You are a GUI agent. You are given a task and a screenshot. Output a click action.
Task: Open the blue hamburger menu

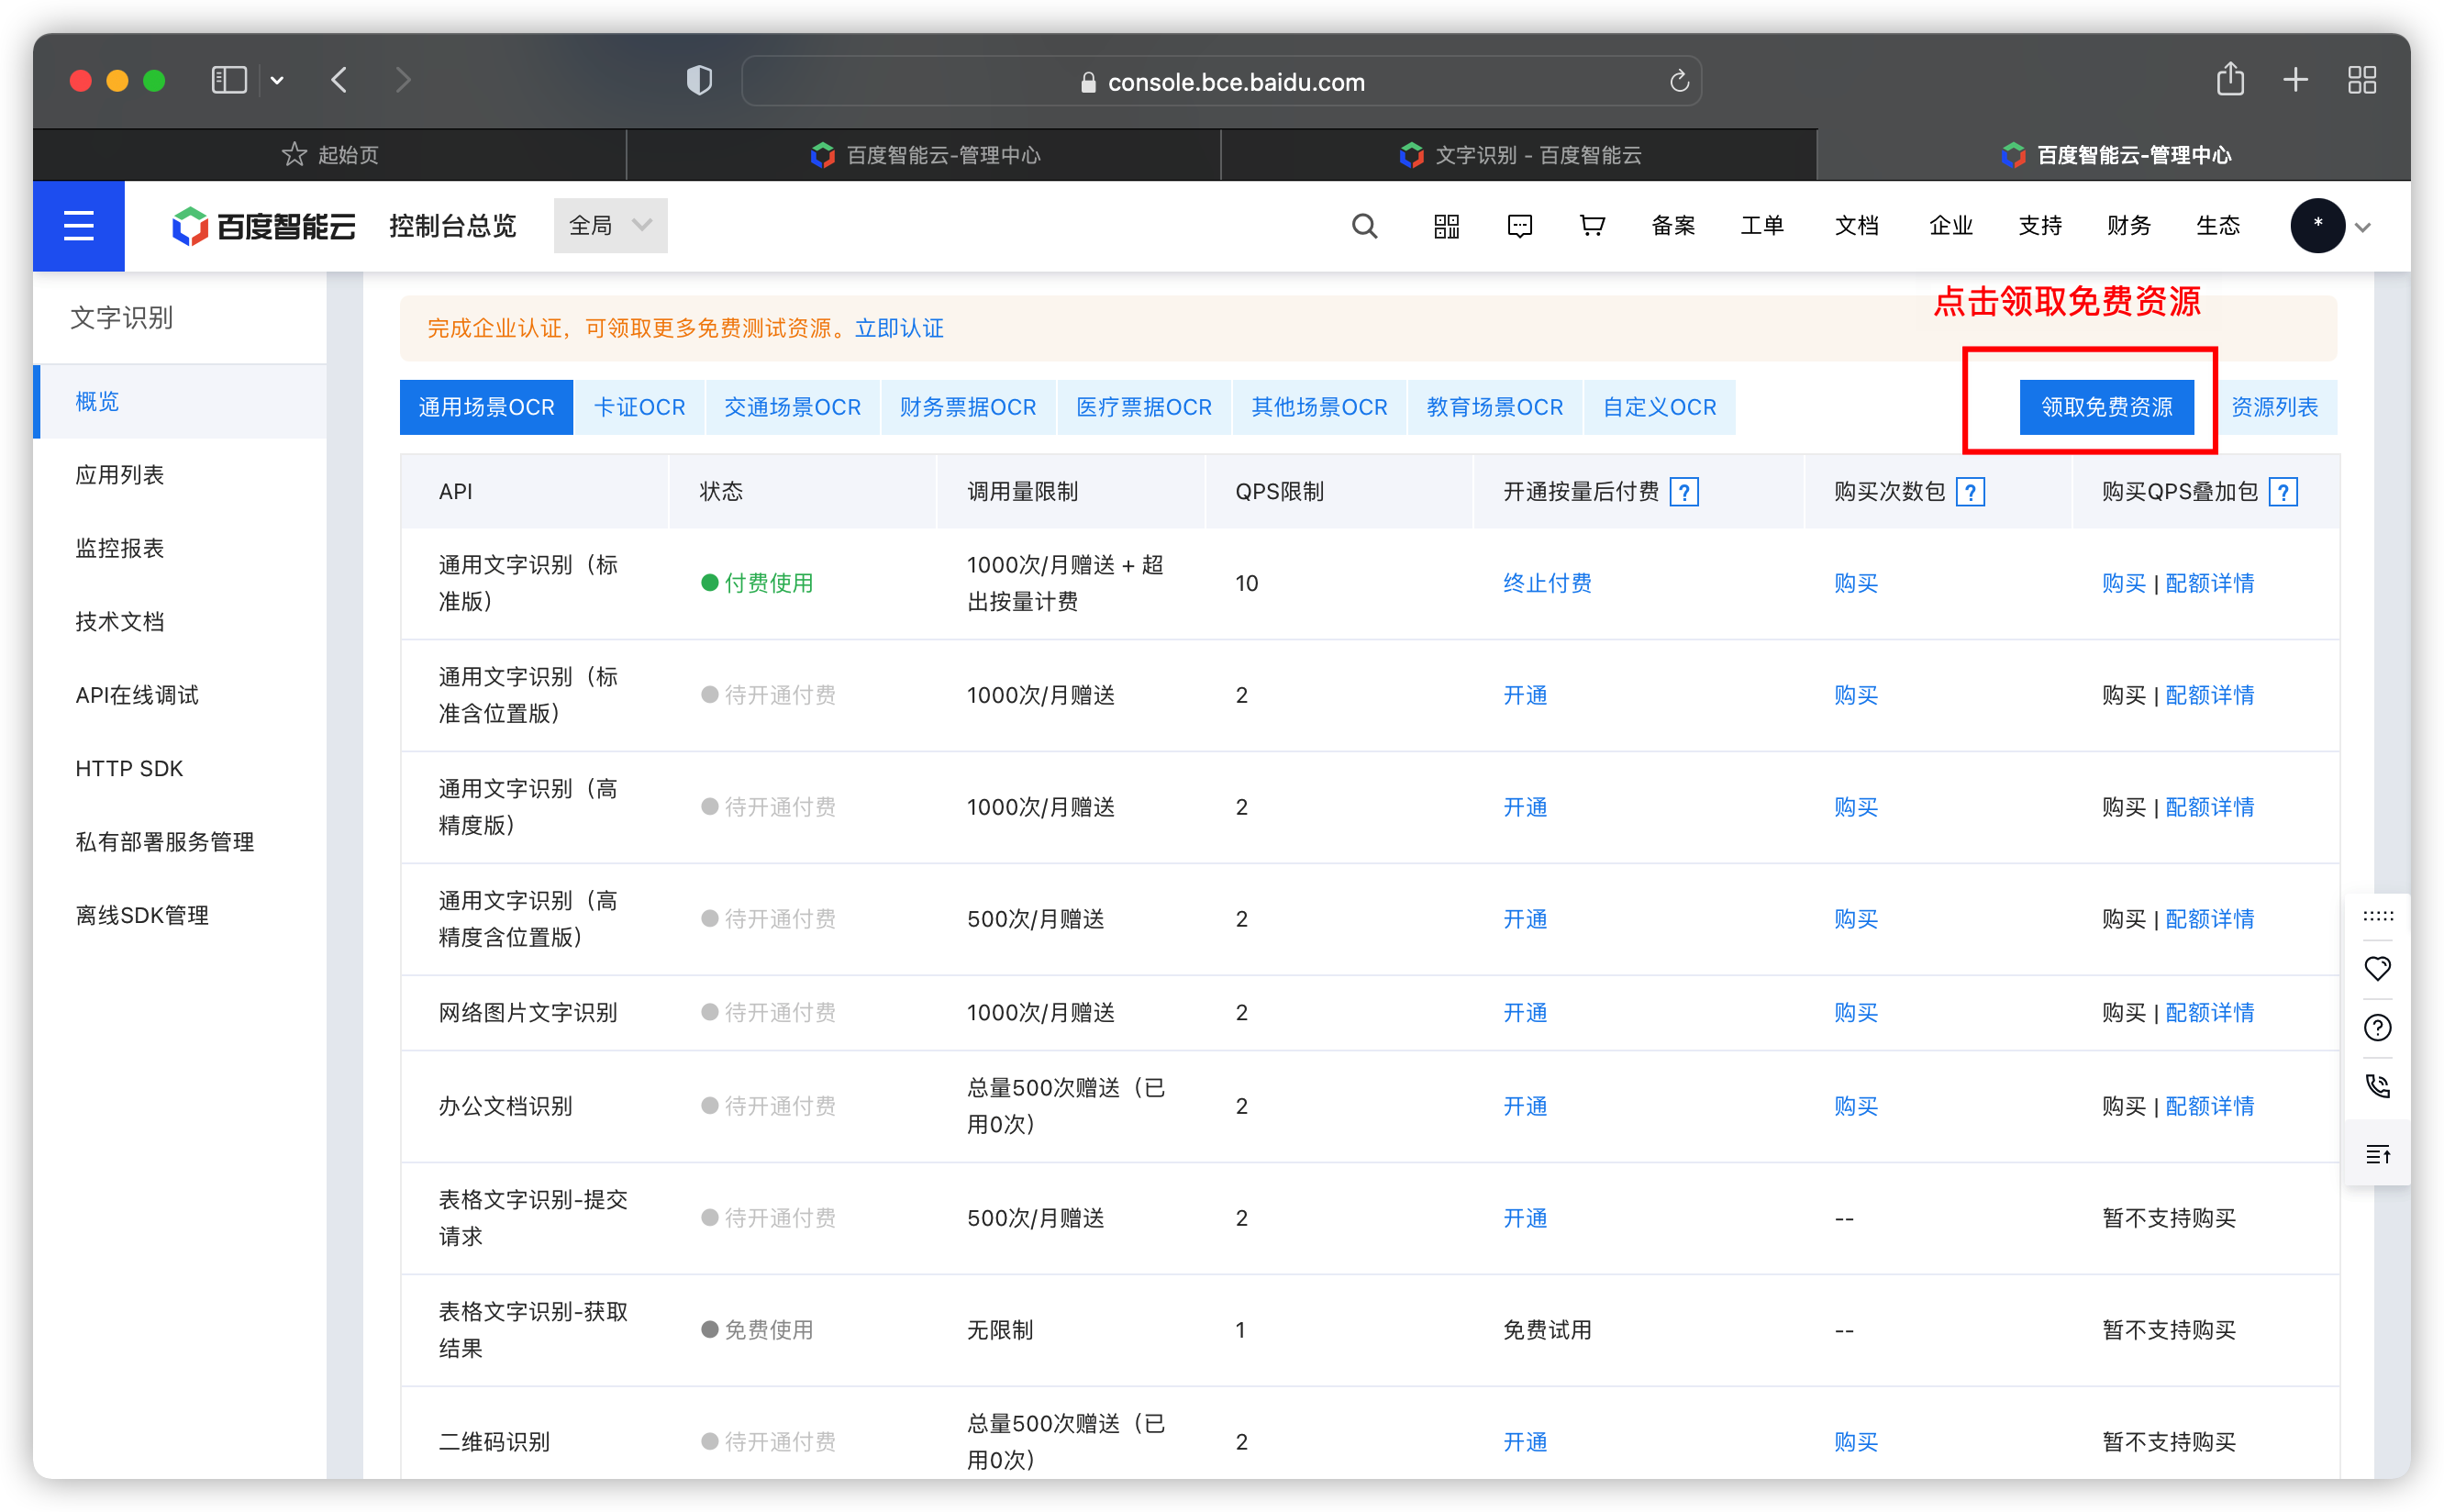79,226
